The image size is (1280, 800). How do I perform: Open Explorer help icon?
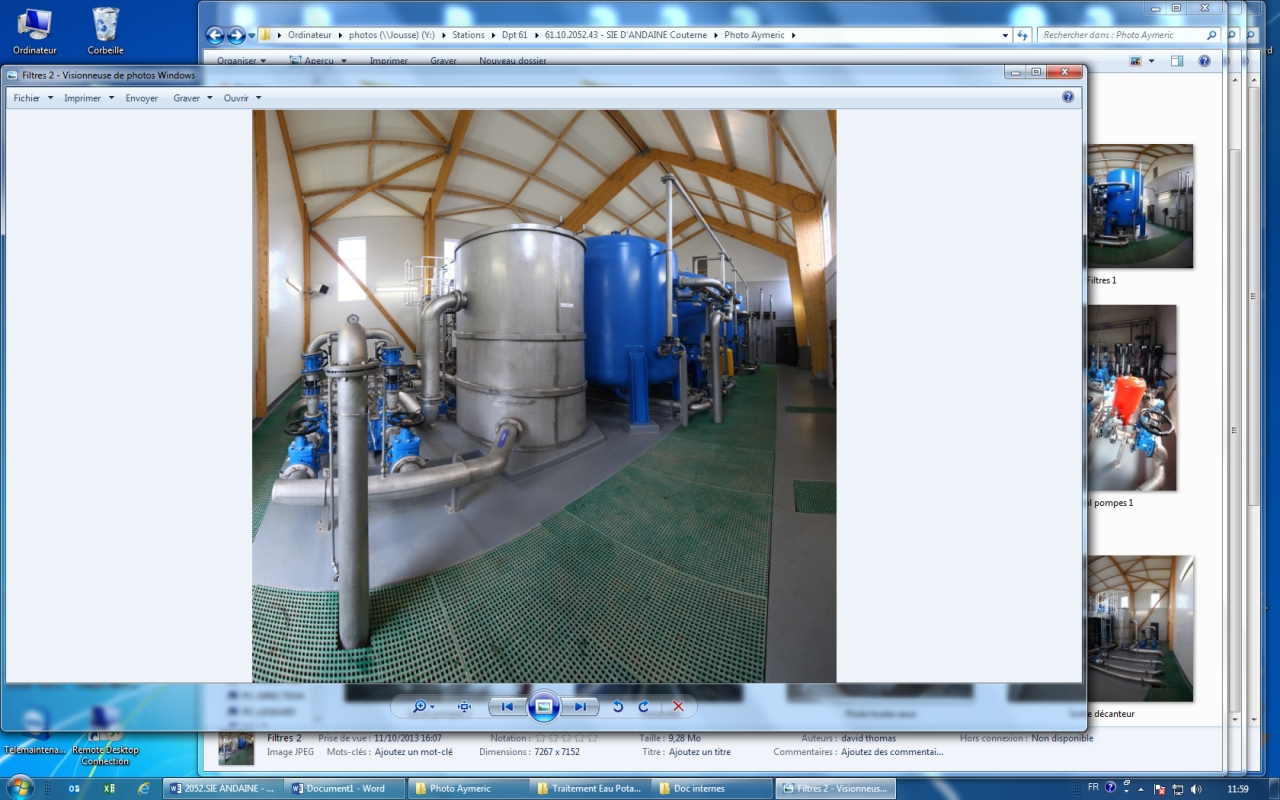point(1204,61)
